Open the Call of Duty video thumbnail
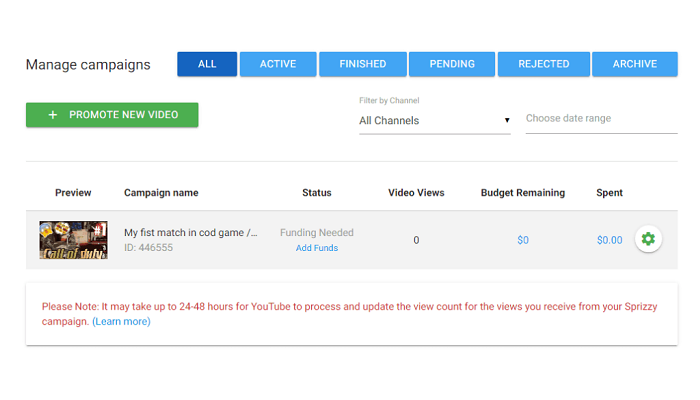 73,240
